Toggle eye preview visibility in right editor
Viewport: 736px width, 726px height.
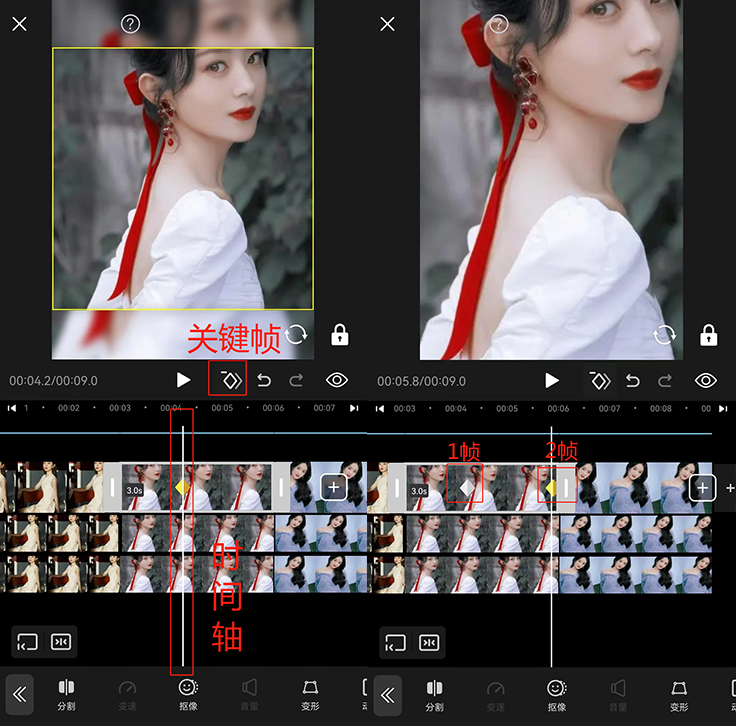[x=705, y=381]
